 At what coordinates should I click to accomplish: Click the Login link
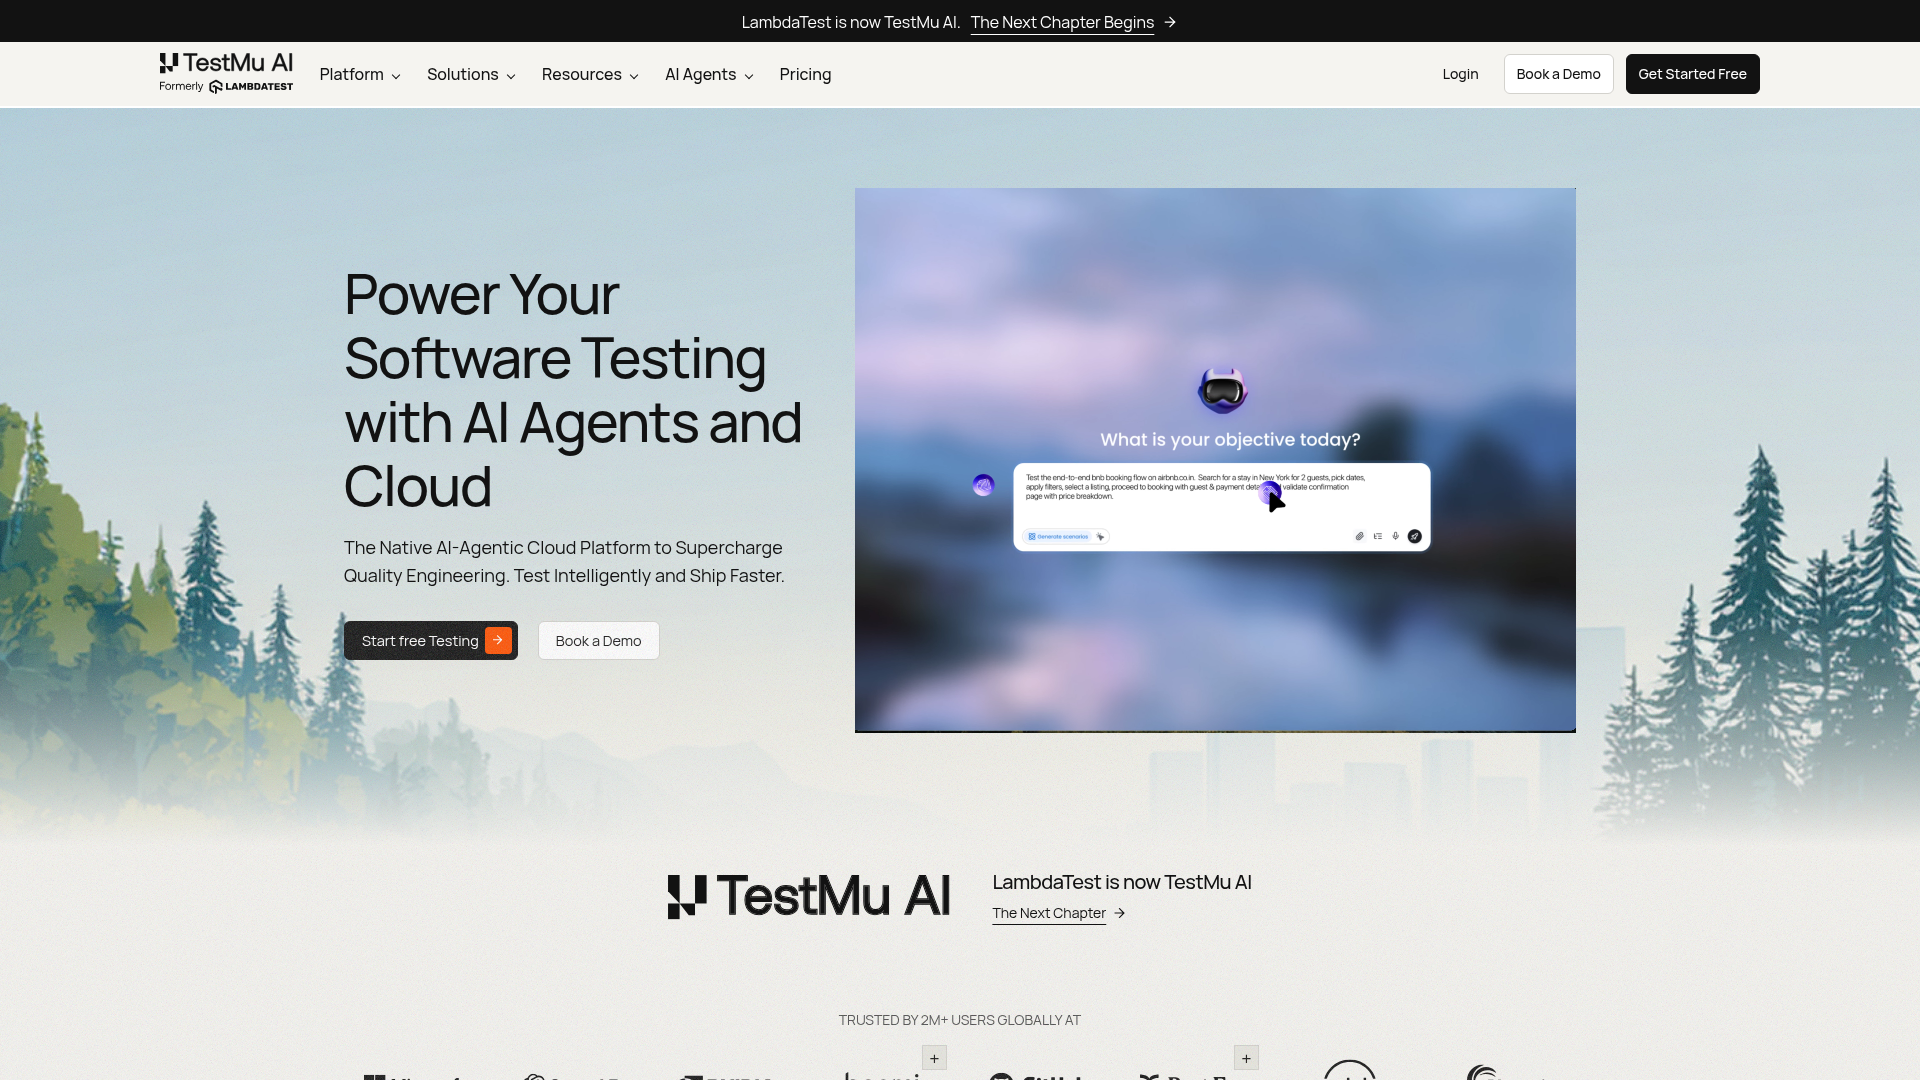point(1460,74)
